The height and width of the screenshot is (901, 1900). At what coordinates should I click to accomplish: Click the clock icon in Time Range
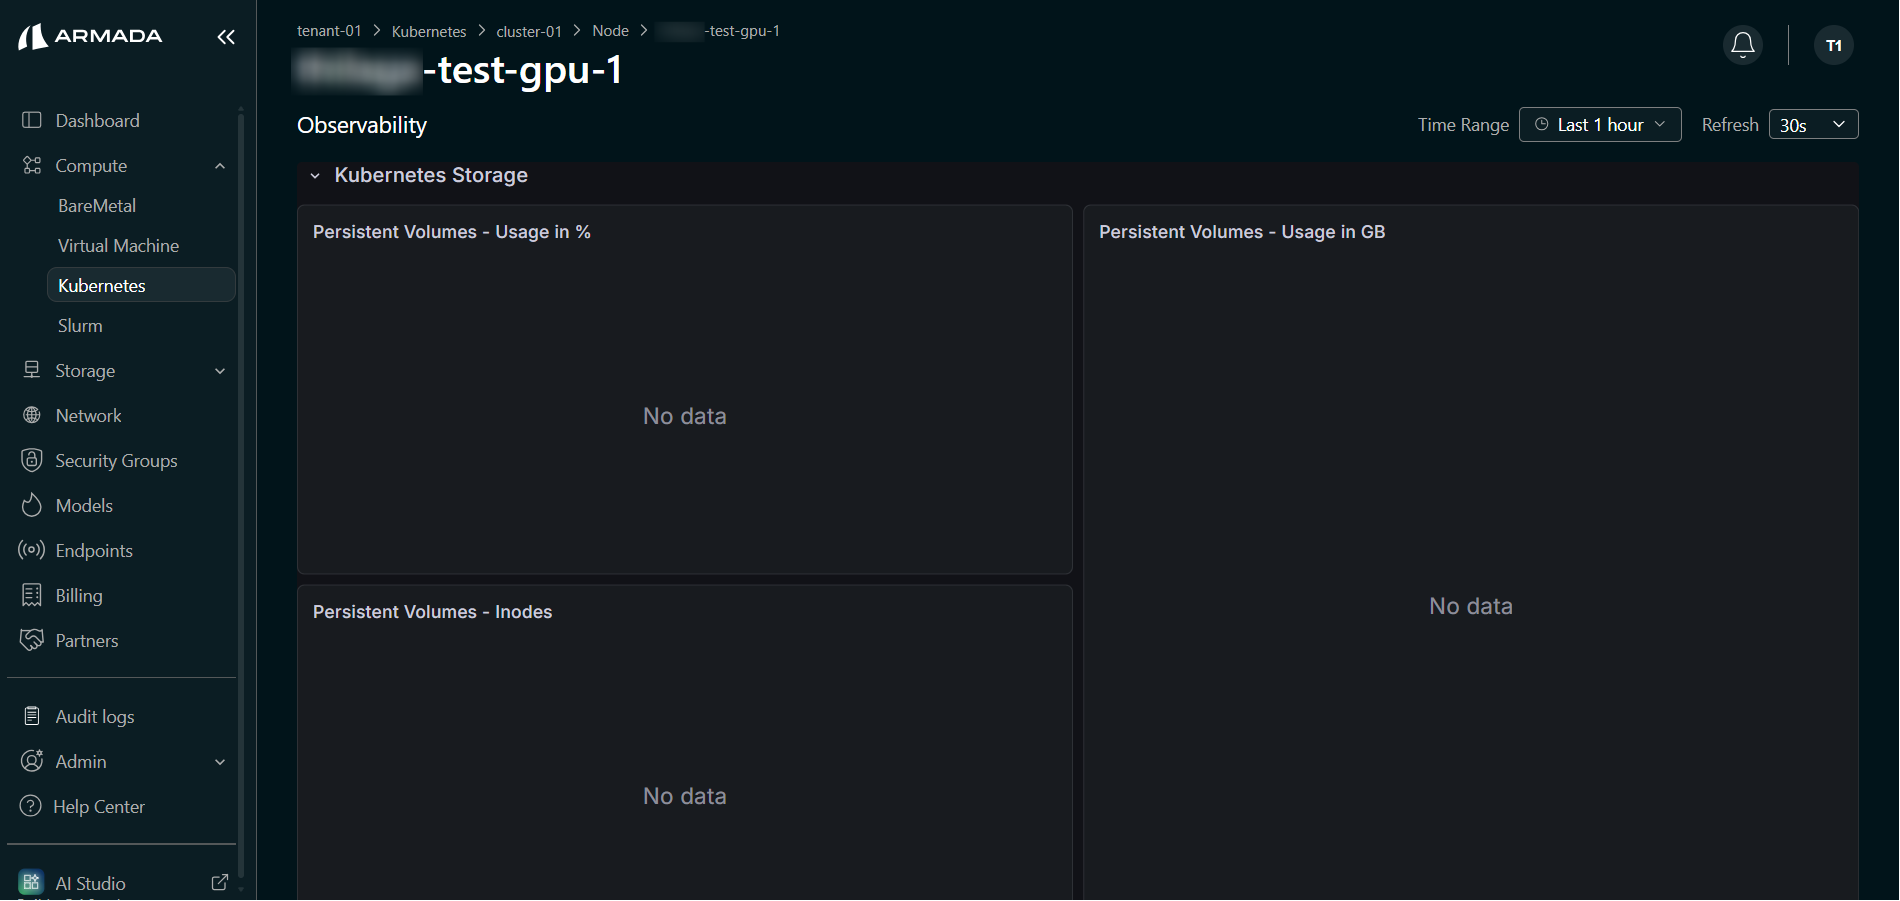1542,124
